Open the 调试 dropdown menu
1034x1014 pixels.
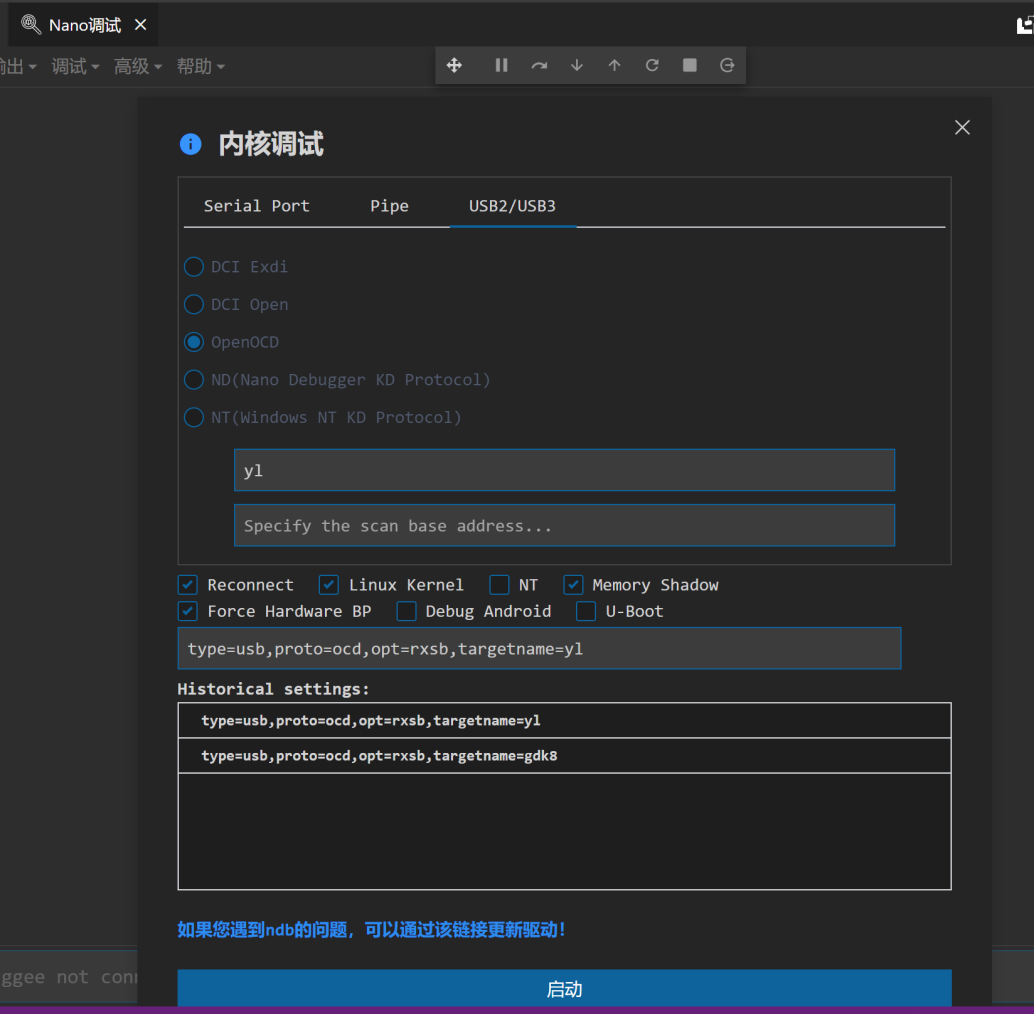pyautogui.click(x=75, y=66)
